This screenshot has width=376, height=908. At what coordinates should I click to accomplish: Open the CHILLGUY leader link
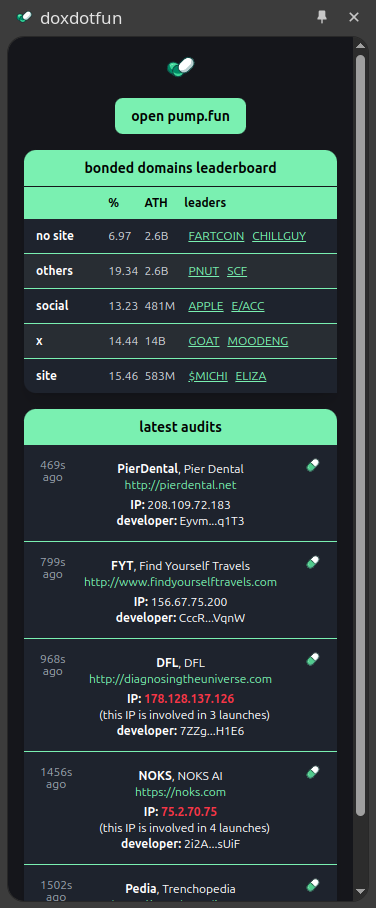[x=279, y=236]
